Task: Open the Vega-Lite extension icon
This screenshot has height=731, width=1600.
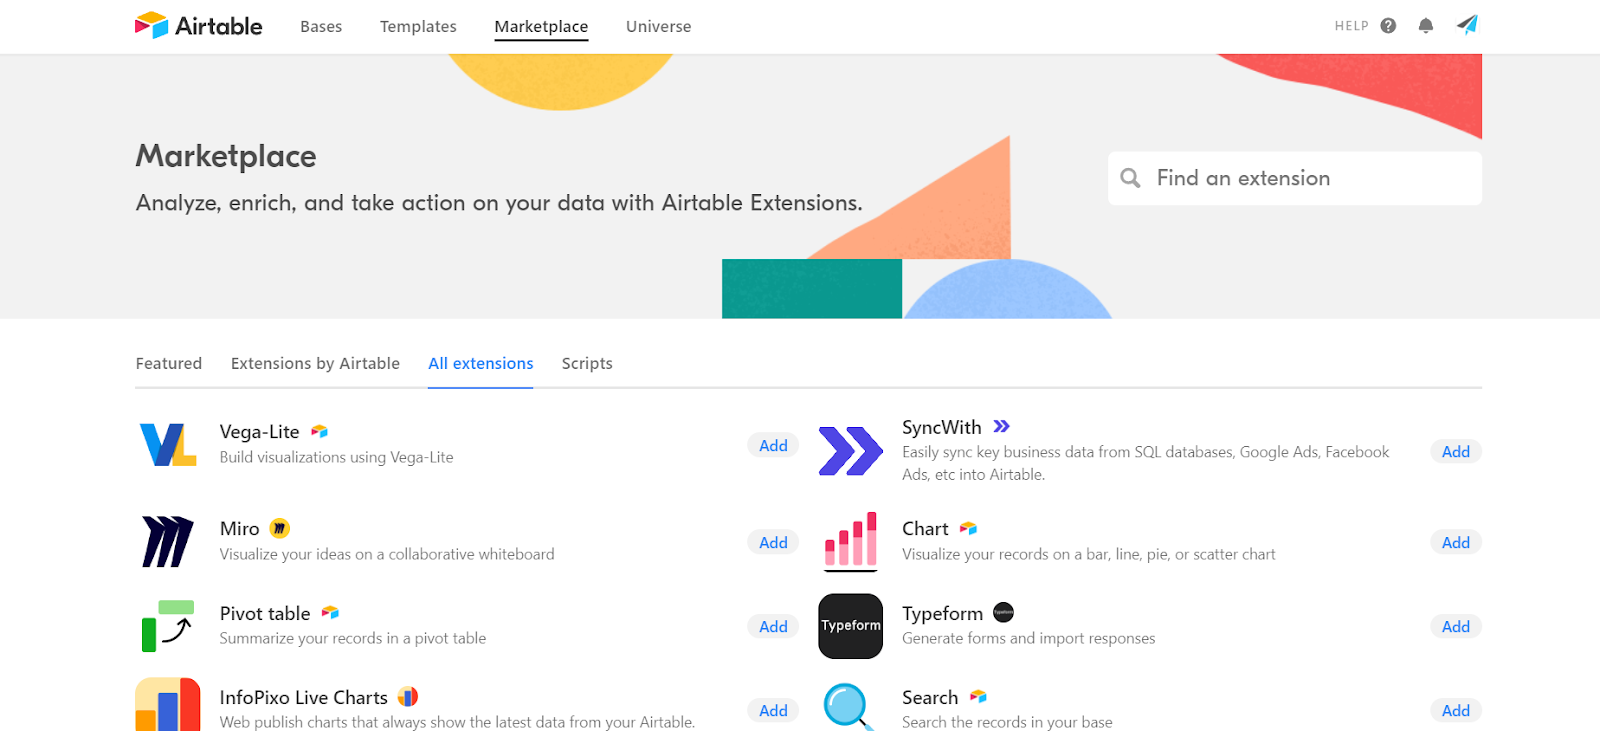Action: [x=168, y=445]
